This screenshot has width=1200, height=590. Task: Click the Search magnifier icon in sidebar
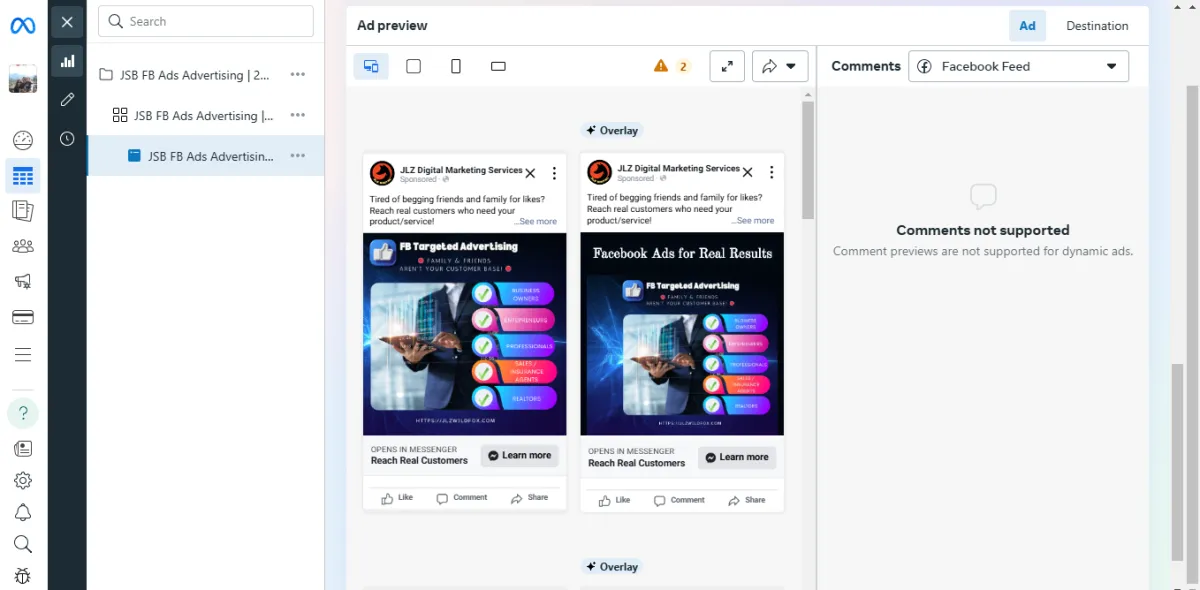click(x=23, y=544)
